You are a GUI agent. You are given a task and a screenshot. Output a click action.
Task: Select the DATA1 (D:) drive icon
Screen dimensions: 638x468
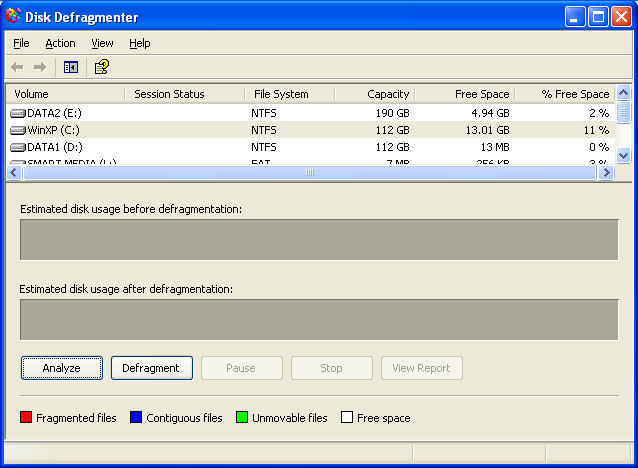pos(18,147)
